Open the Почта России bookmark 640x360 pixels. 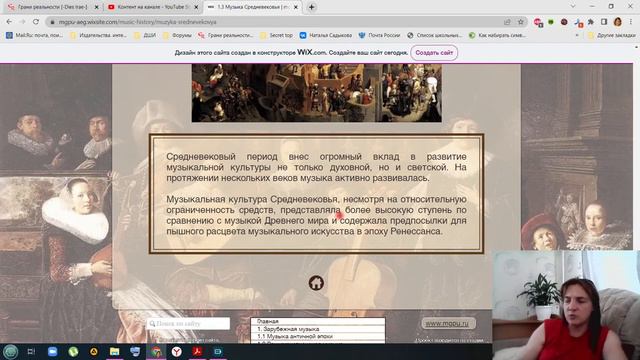(379, 36)
